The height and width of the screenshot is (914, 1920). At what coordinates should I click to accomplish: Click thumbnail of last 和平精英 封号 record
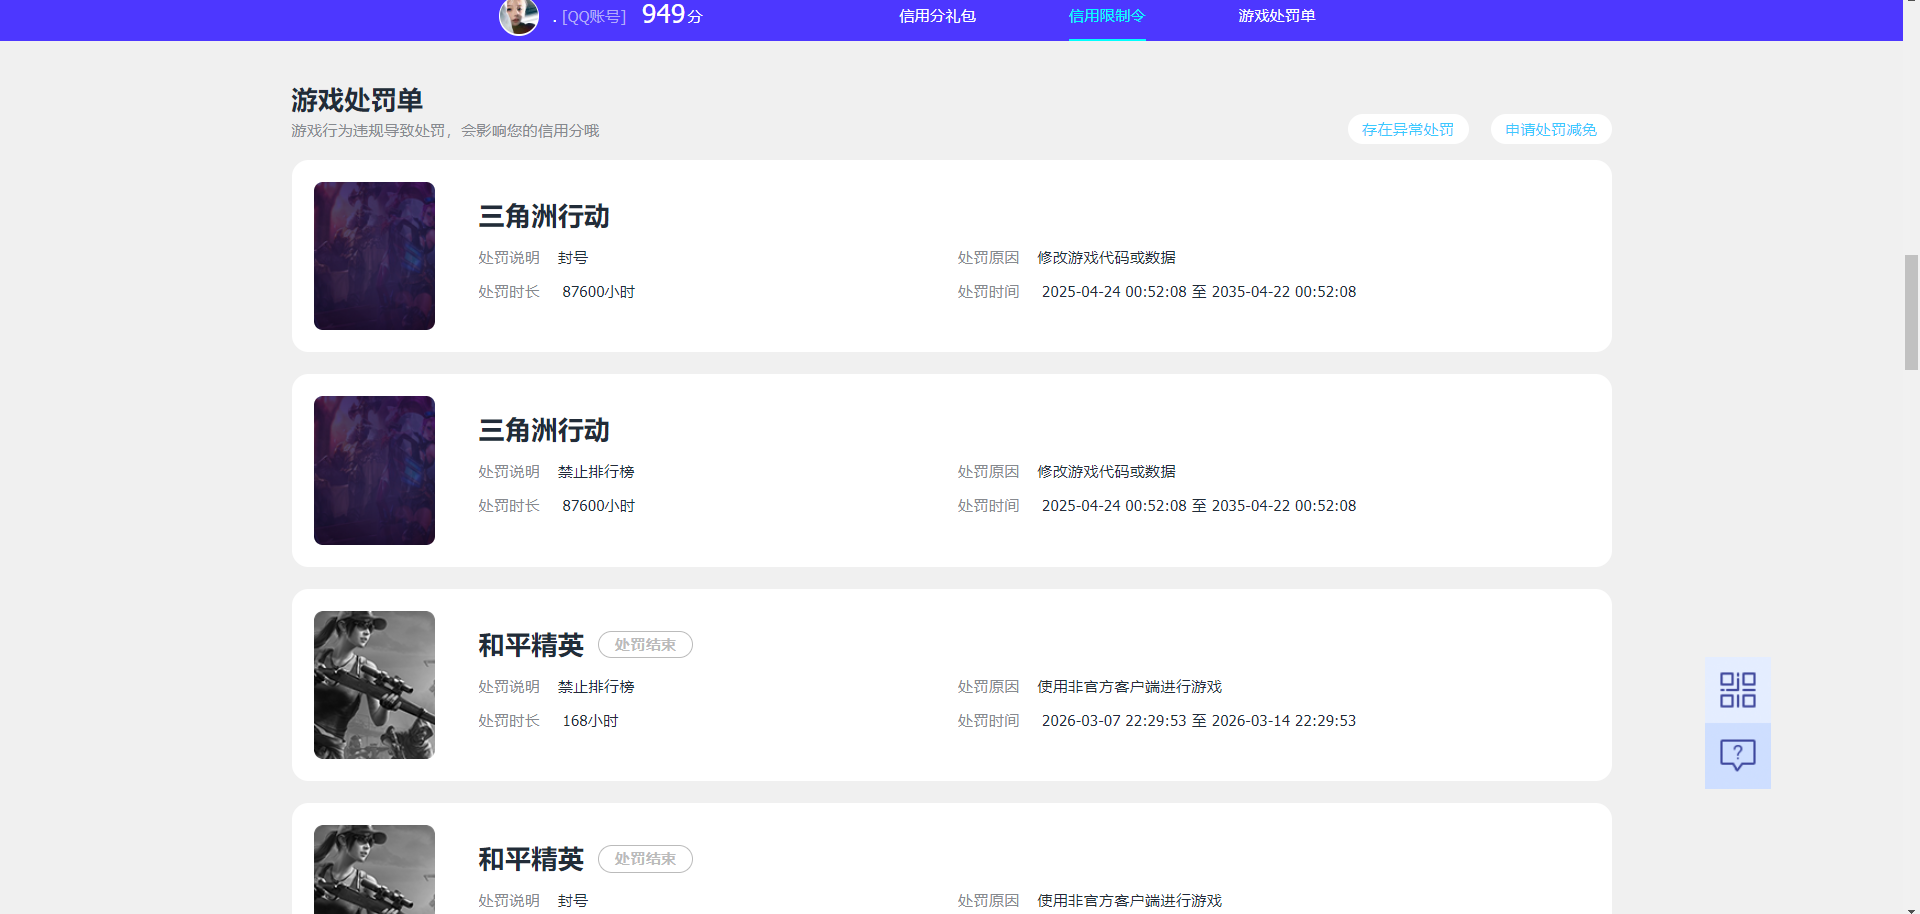pyautogui.click(x=374, y=869)
